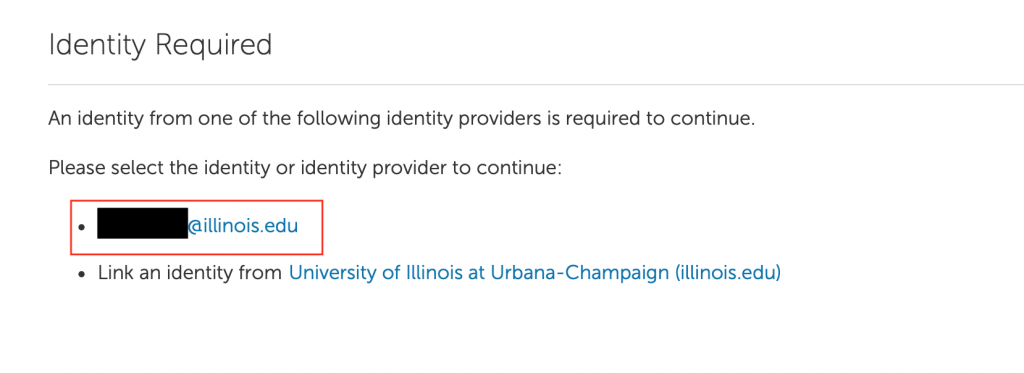This screenshot has width=1024, height=373.
Task: Click the blacked-out username block
Action: 142,223
